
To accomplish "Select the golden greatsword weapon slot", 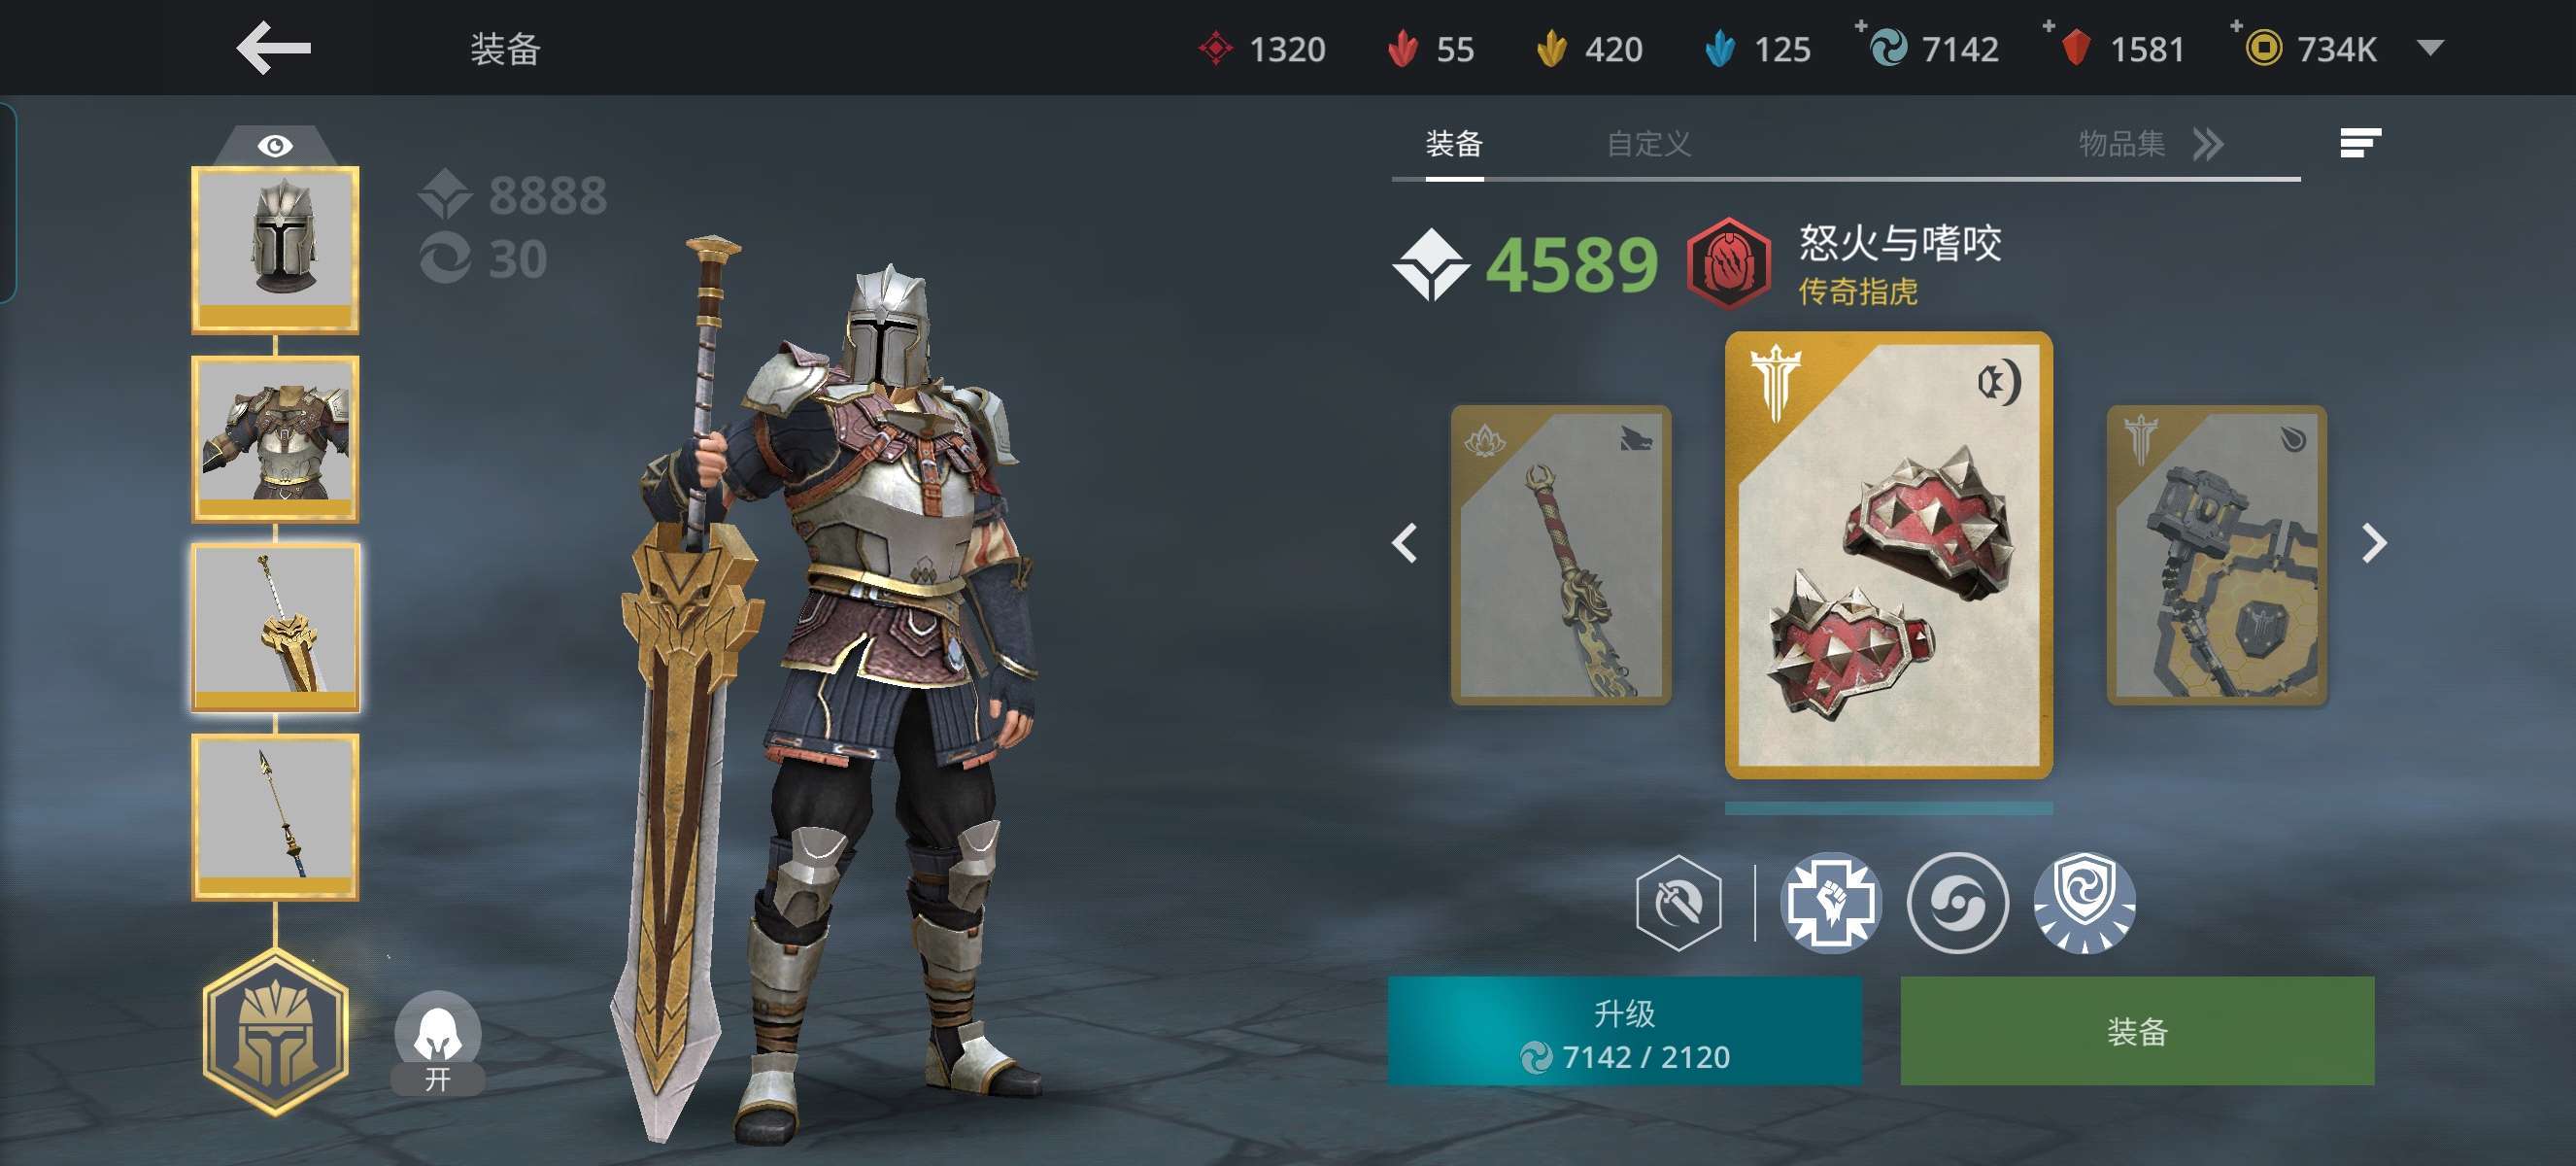I will [x=275, y=627].
